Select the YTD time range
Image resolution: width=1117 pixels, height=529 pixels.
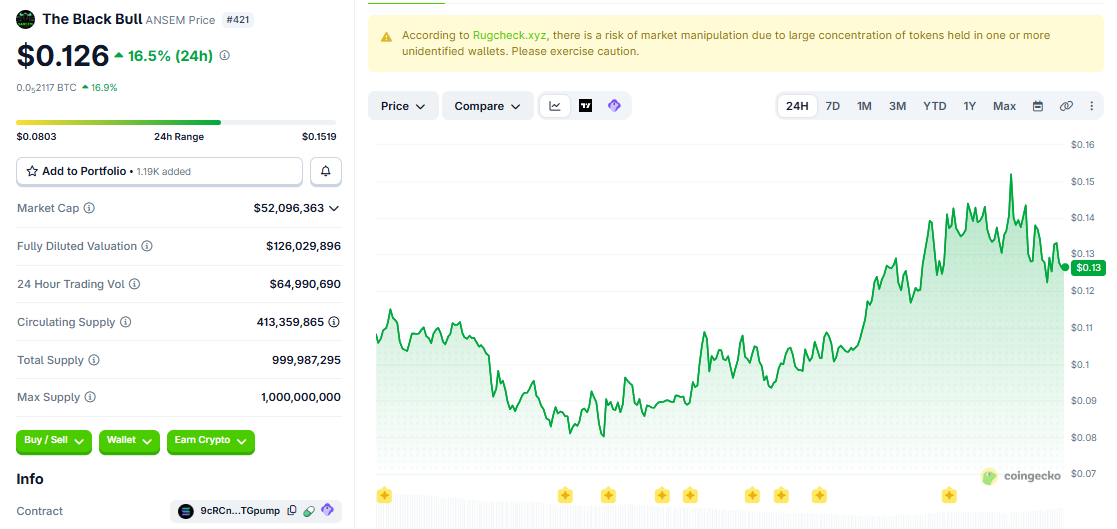tap(935, 106)
